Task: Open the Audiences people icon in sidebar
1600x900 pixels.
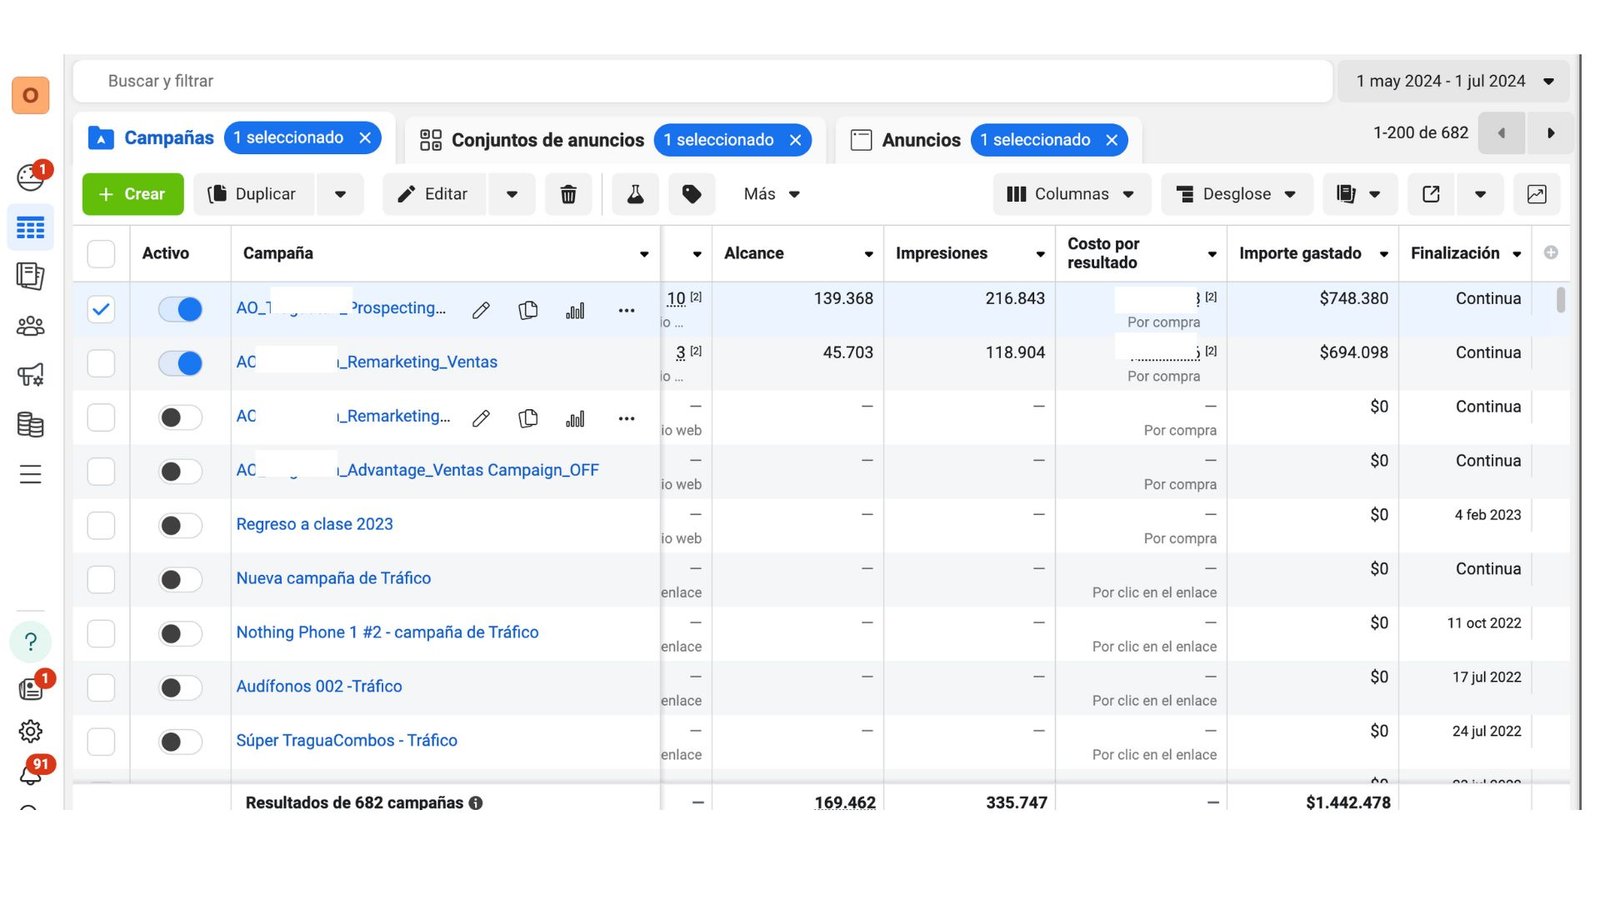Action: click(x=30, y=326)
